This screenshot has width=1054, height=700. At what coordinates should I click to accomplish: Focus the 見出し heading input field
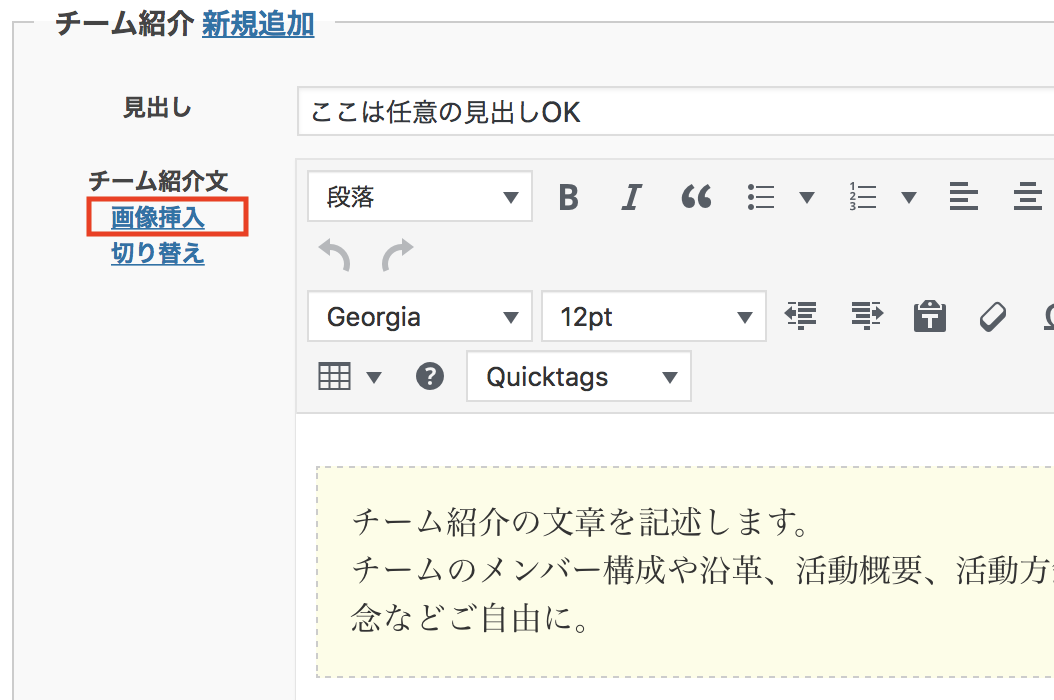[676, 112]
